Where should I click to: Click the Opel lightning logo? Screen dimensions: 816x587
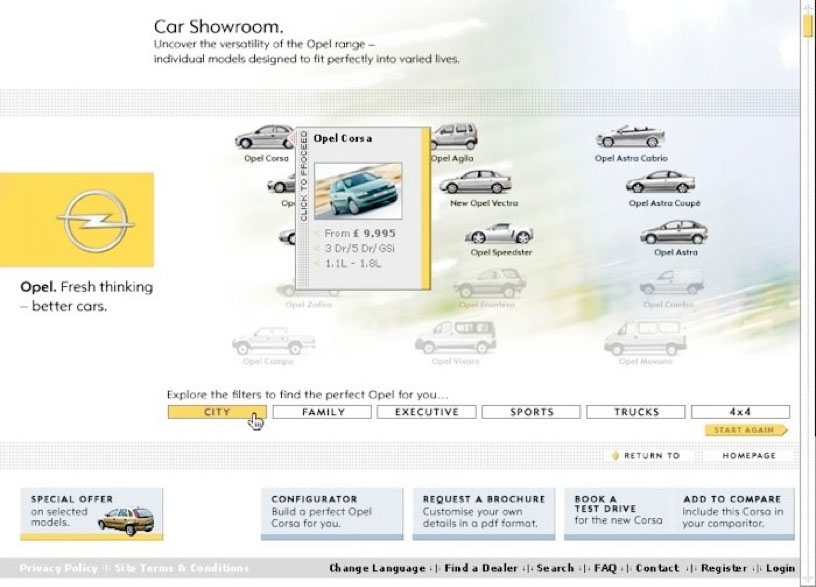pos(96,221)
